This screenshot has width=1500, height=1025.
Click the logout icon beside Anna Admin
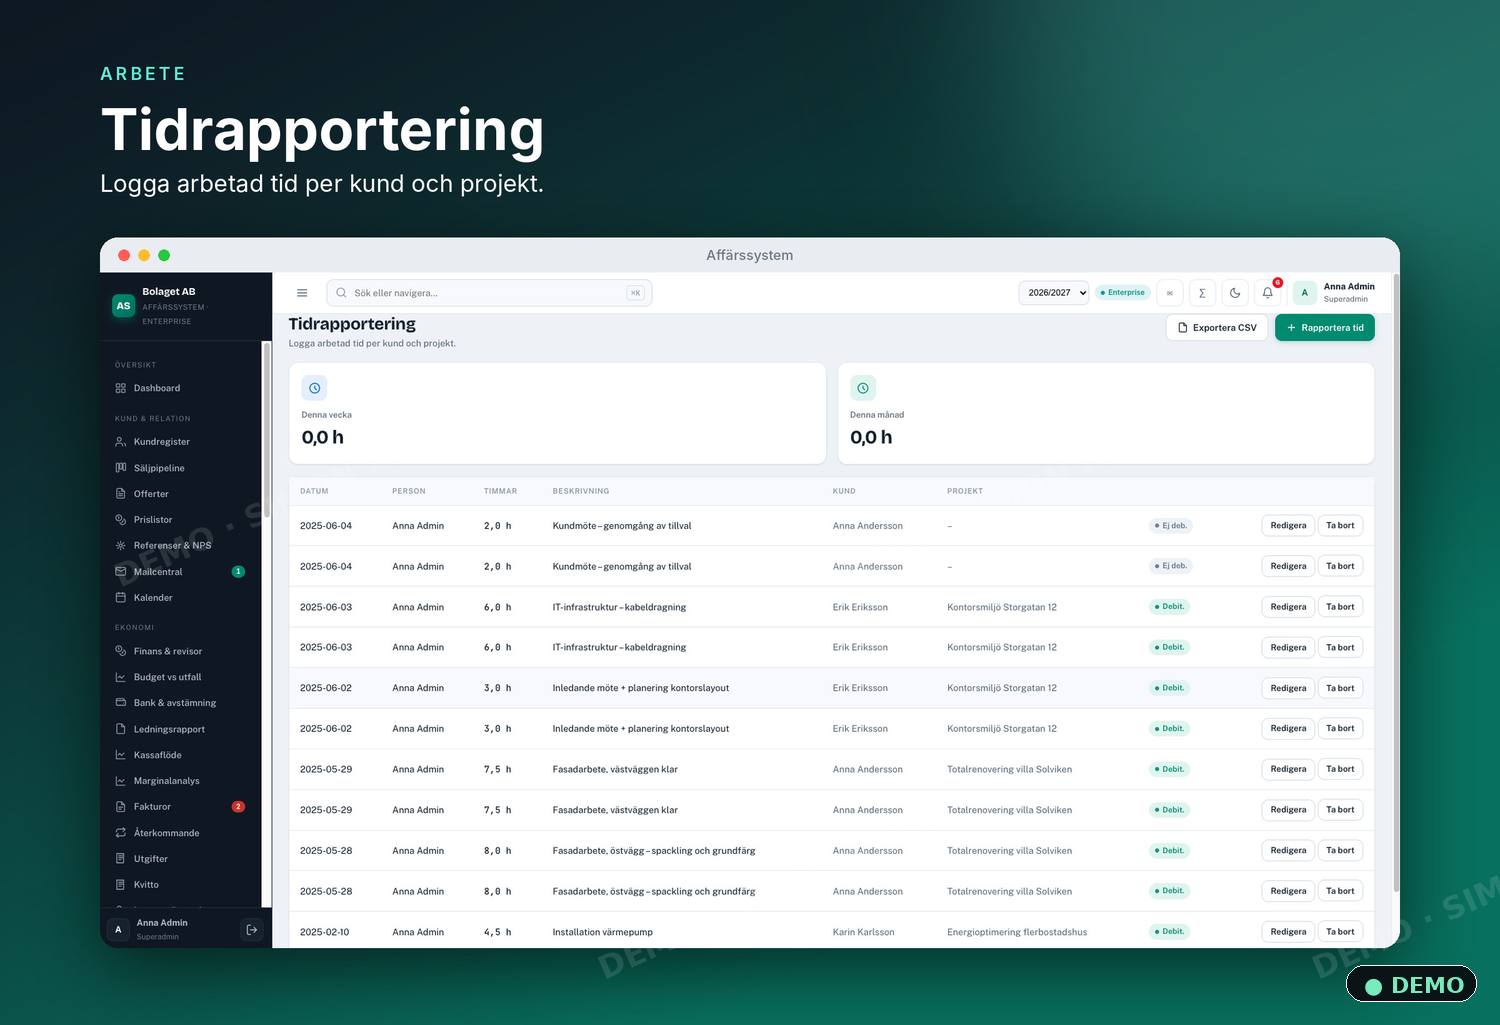252,930
